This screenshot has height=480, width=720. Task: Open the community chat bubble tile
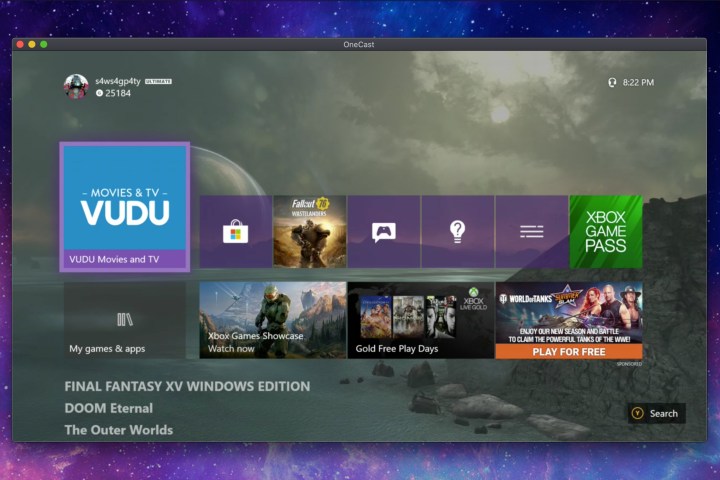(x=383, y=232)
